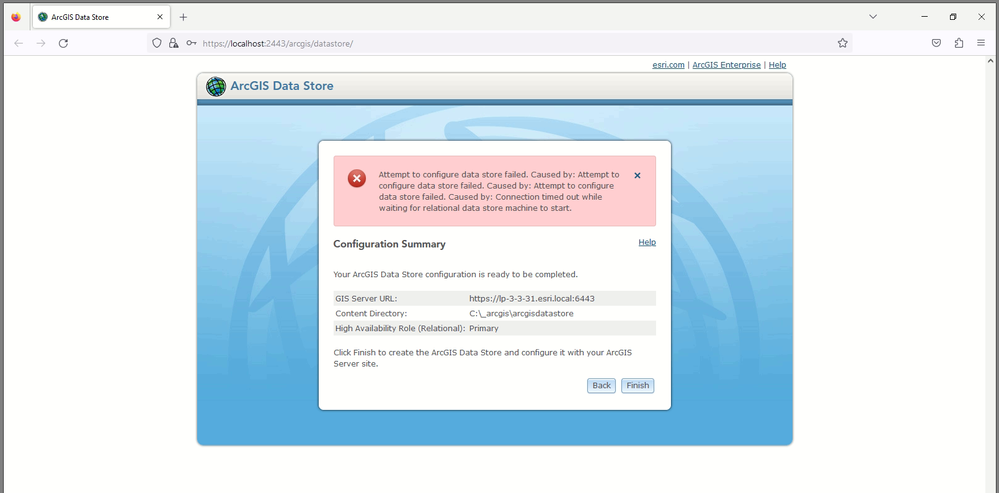Open the ArcGIS Enterprise link
Screen dimensions: 999x493
point(726,65)
